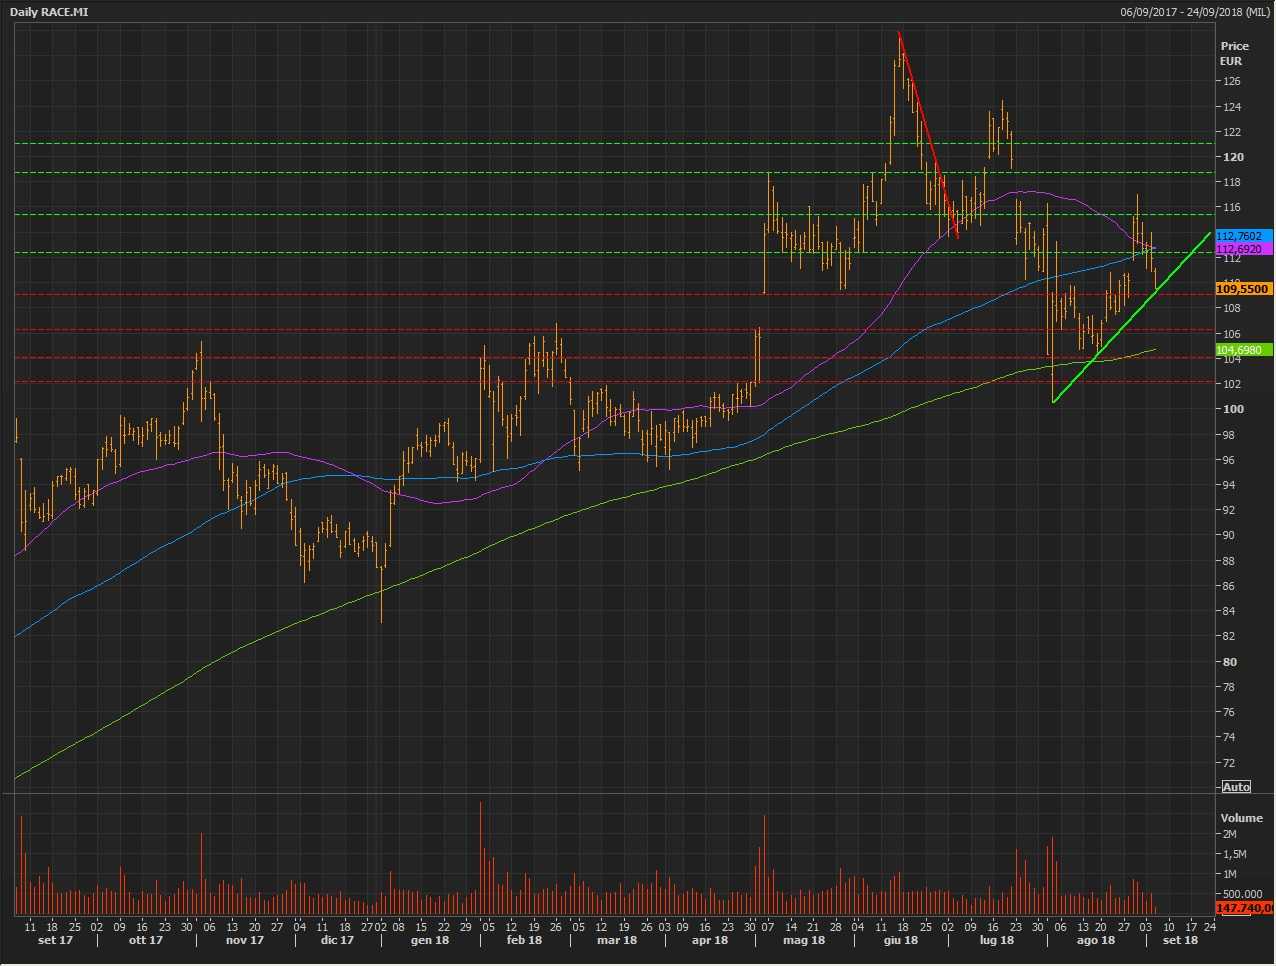Click the 'giu 18' month label
Screen dimensions: 1276x966
pyautogui.click(x=900, y=941)
